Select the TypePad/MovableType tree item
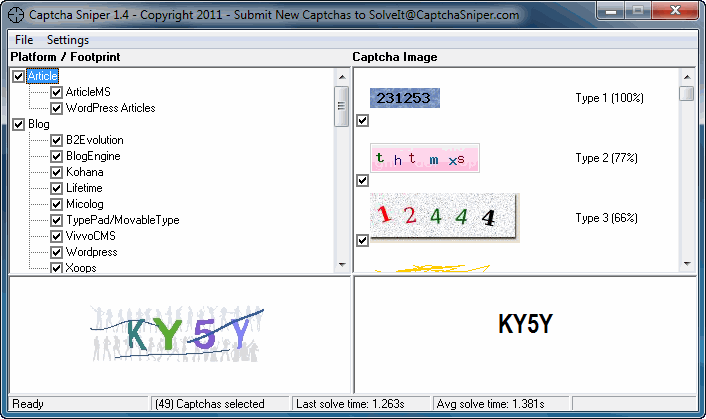This screenshot has height=419, width=706. pos(123,220)
